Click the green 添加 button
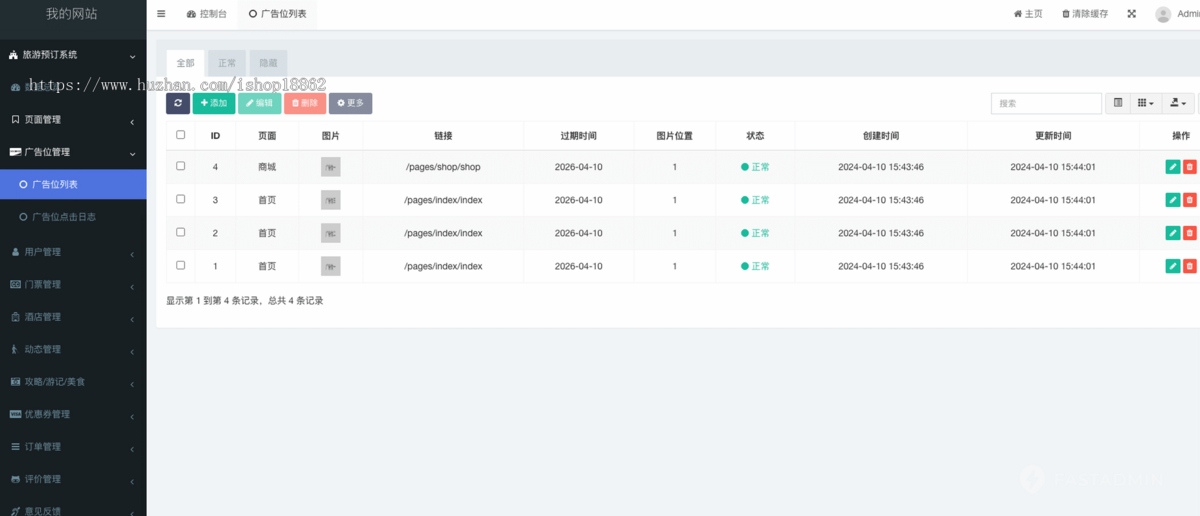This screenshot has width=1200, height=516. point(214,103)
